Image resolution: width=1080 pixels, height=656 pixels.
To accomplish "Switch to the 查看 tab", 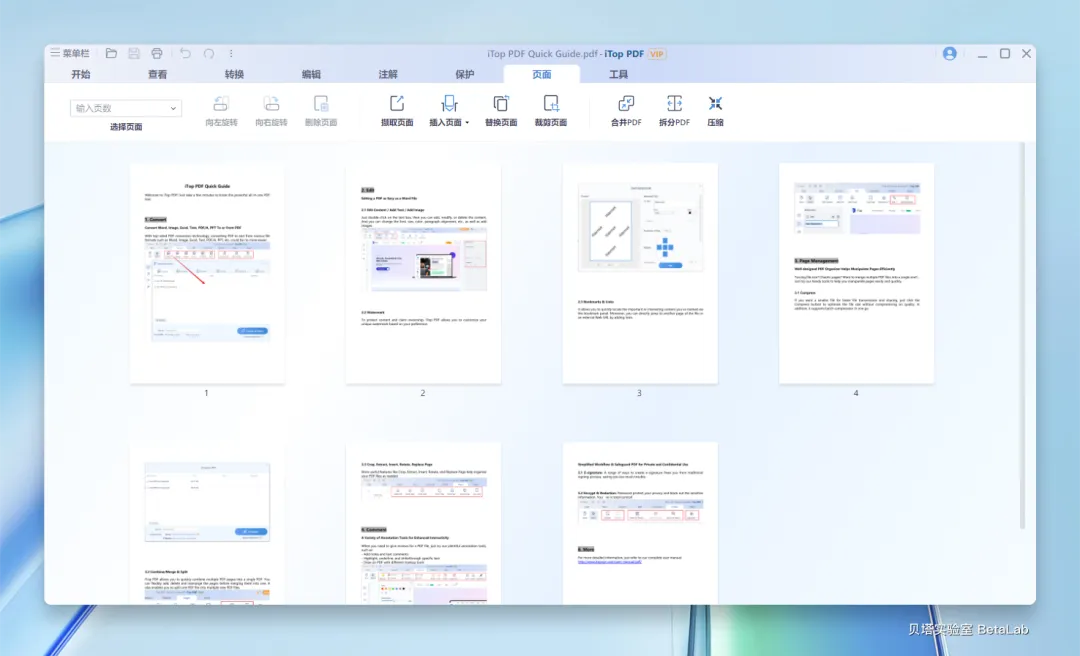I will click(x=158, y=74).
